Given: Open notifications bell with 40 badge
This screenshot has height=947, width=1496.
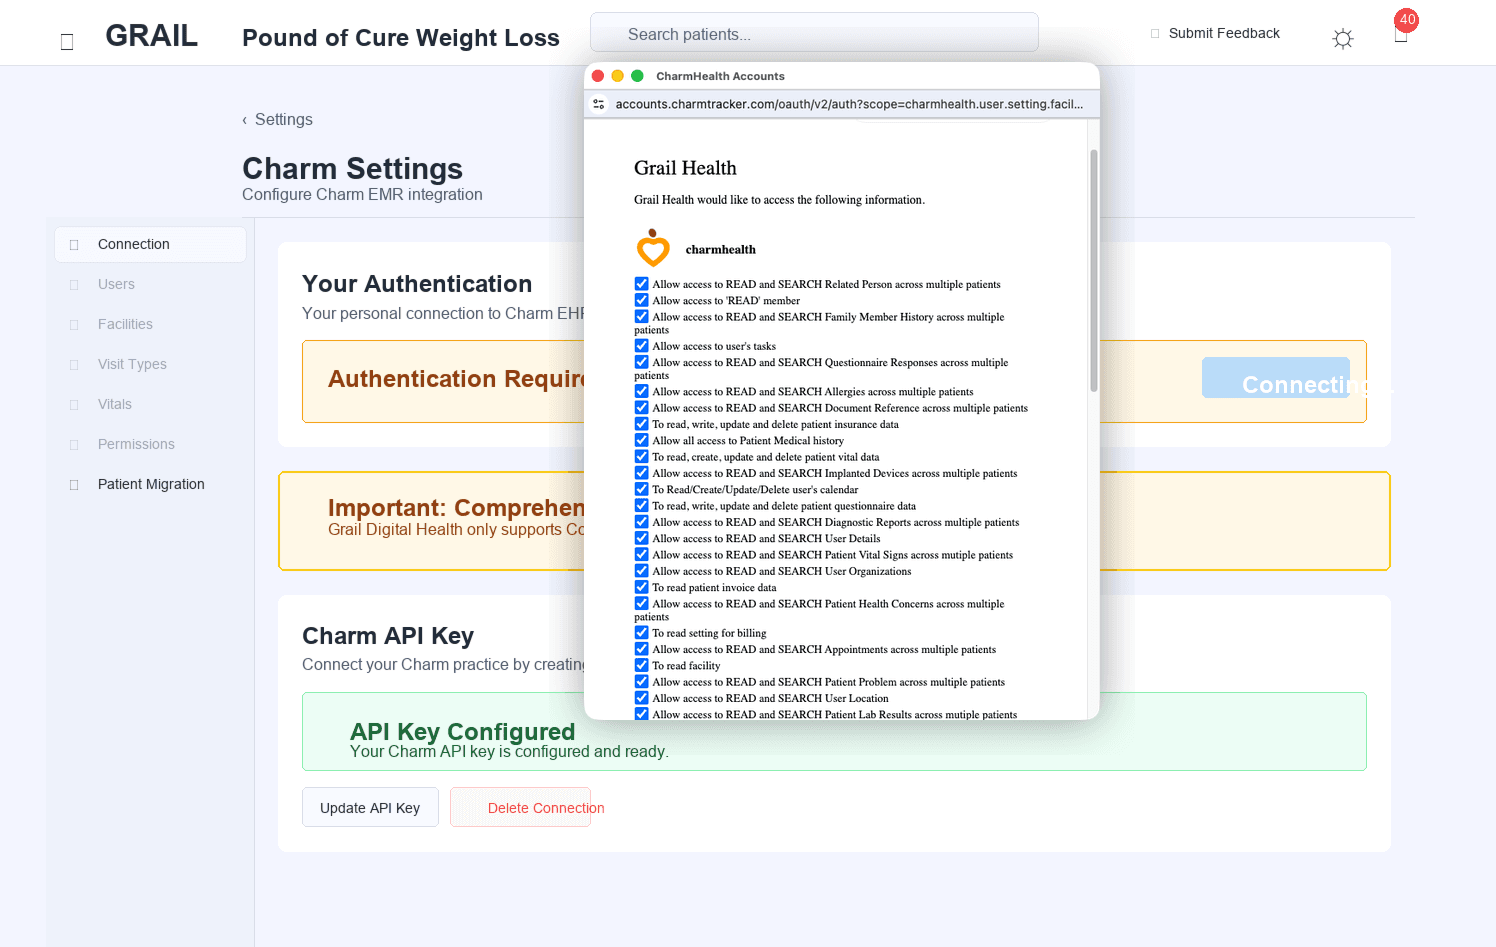Looking at the screenshot, I should 1402,30.
